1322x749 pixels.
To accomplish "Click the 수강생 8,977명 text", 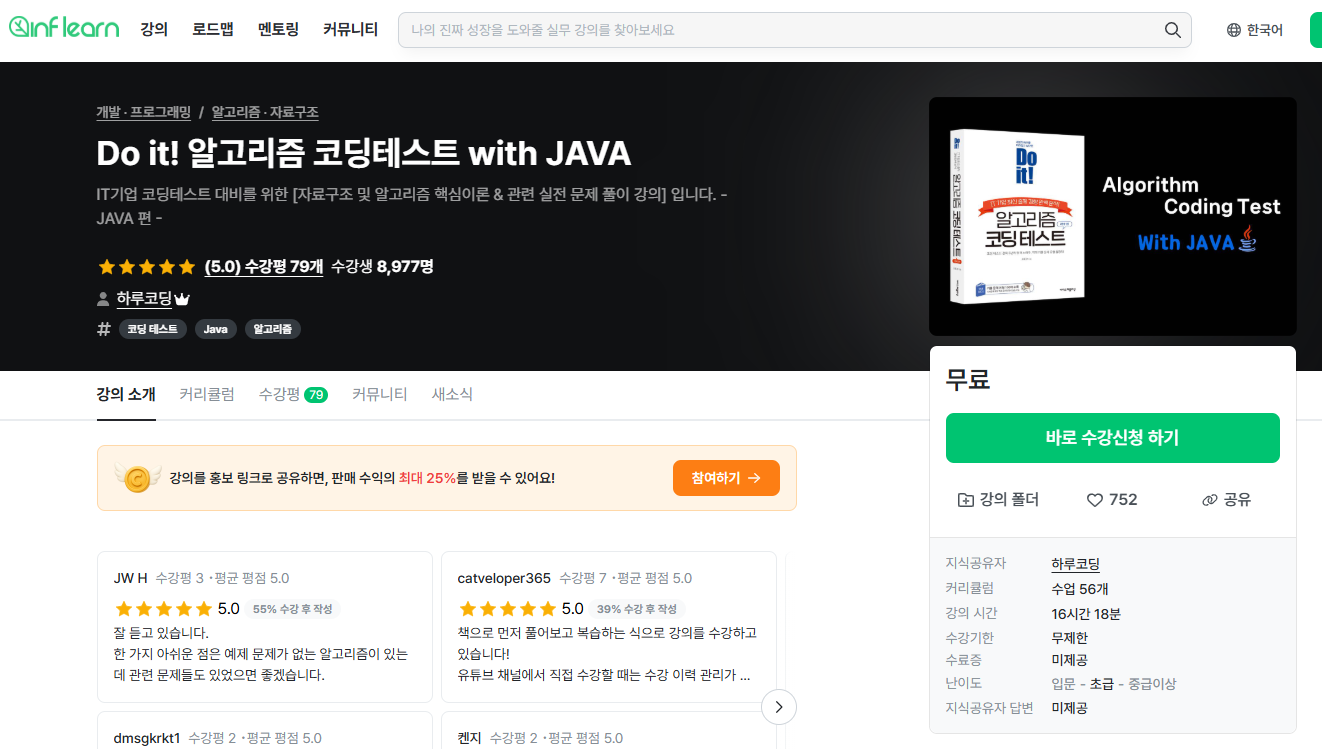I will 382,267.
